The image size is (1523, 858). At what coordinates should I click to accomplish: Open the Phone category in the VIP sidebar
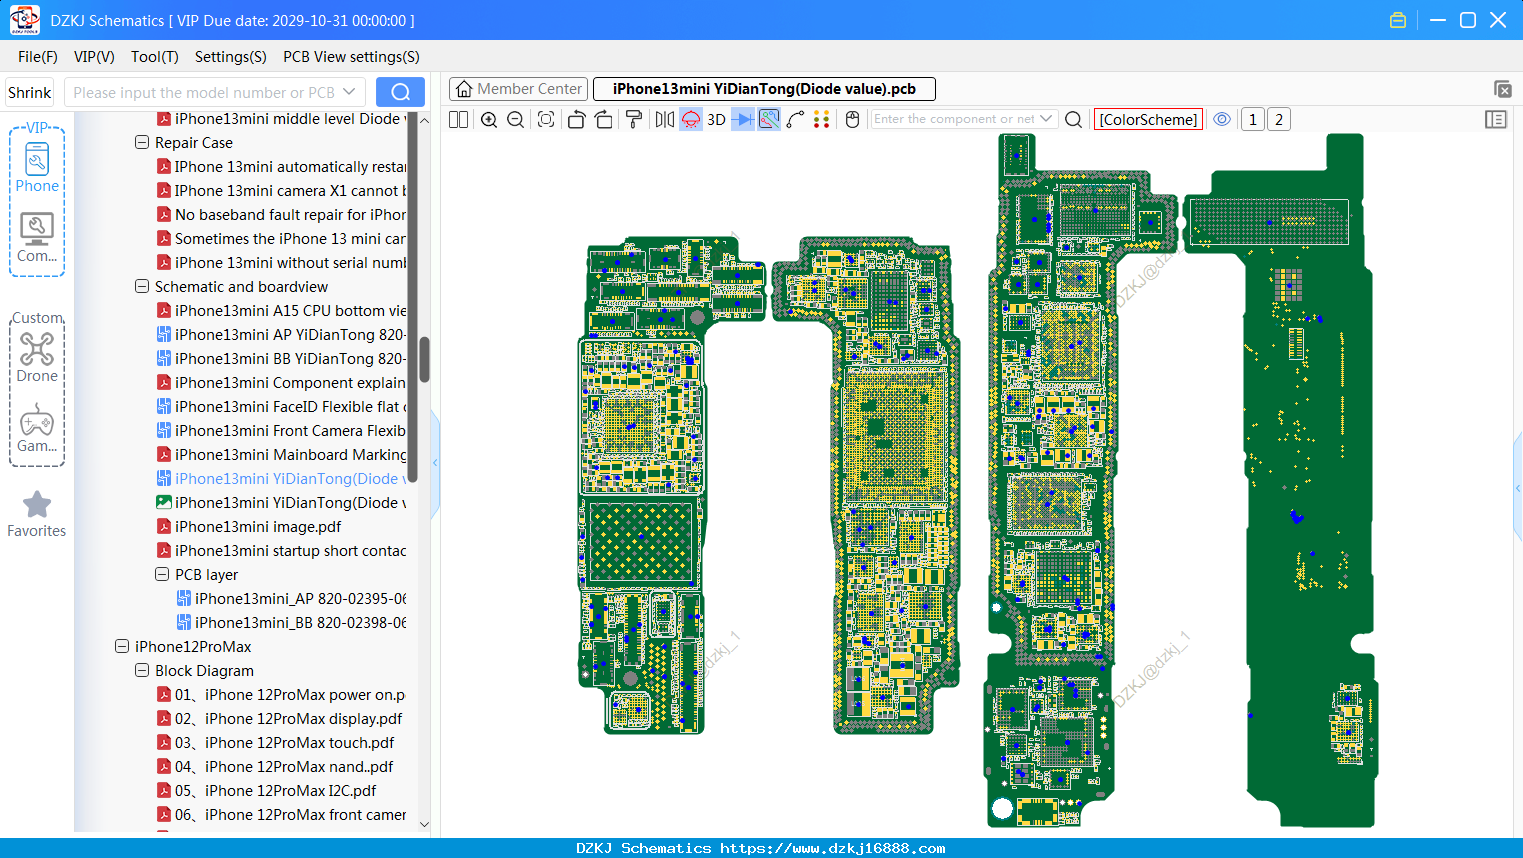(x=37, y=167)
